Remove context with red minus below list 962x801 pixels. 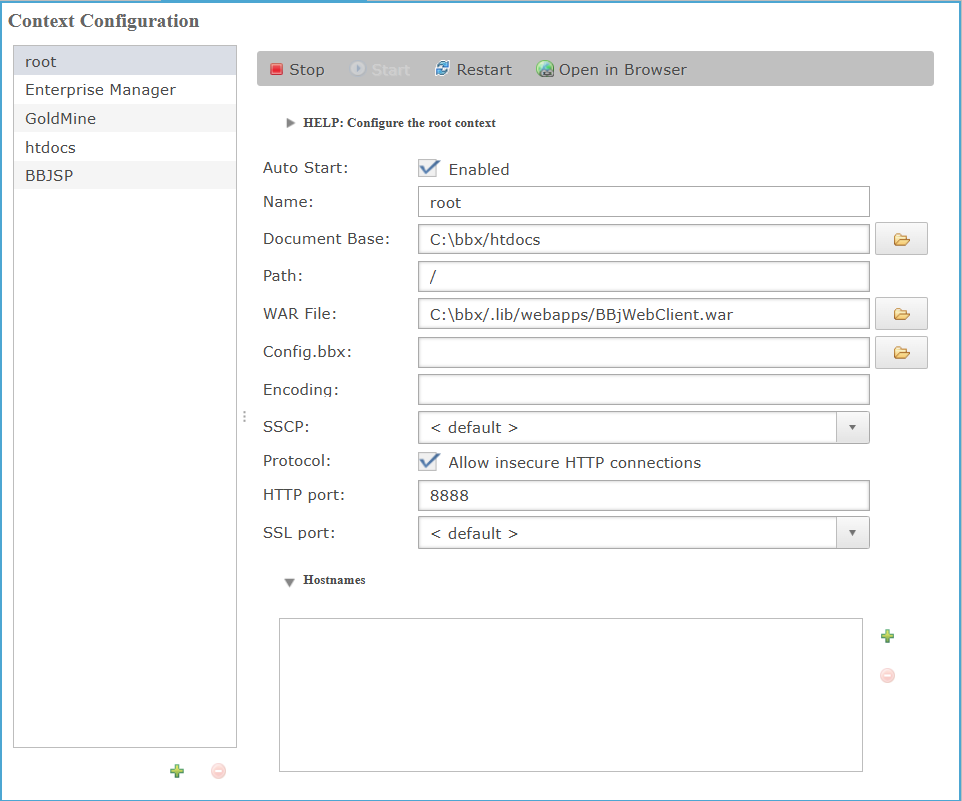click(218, 771)
